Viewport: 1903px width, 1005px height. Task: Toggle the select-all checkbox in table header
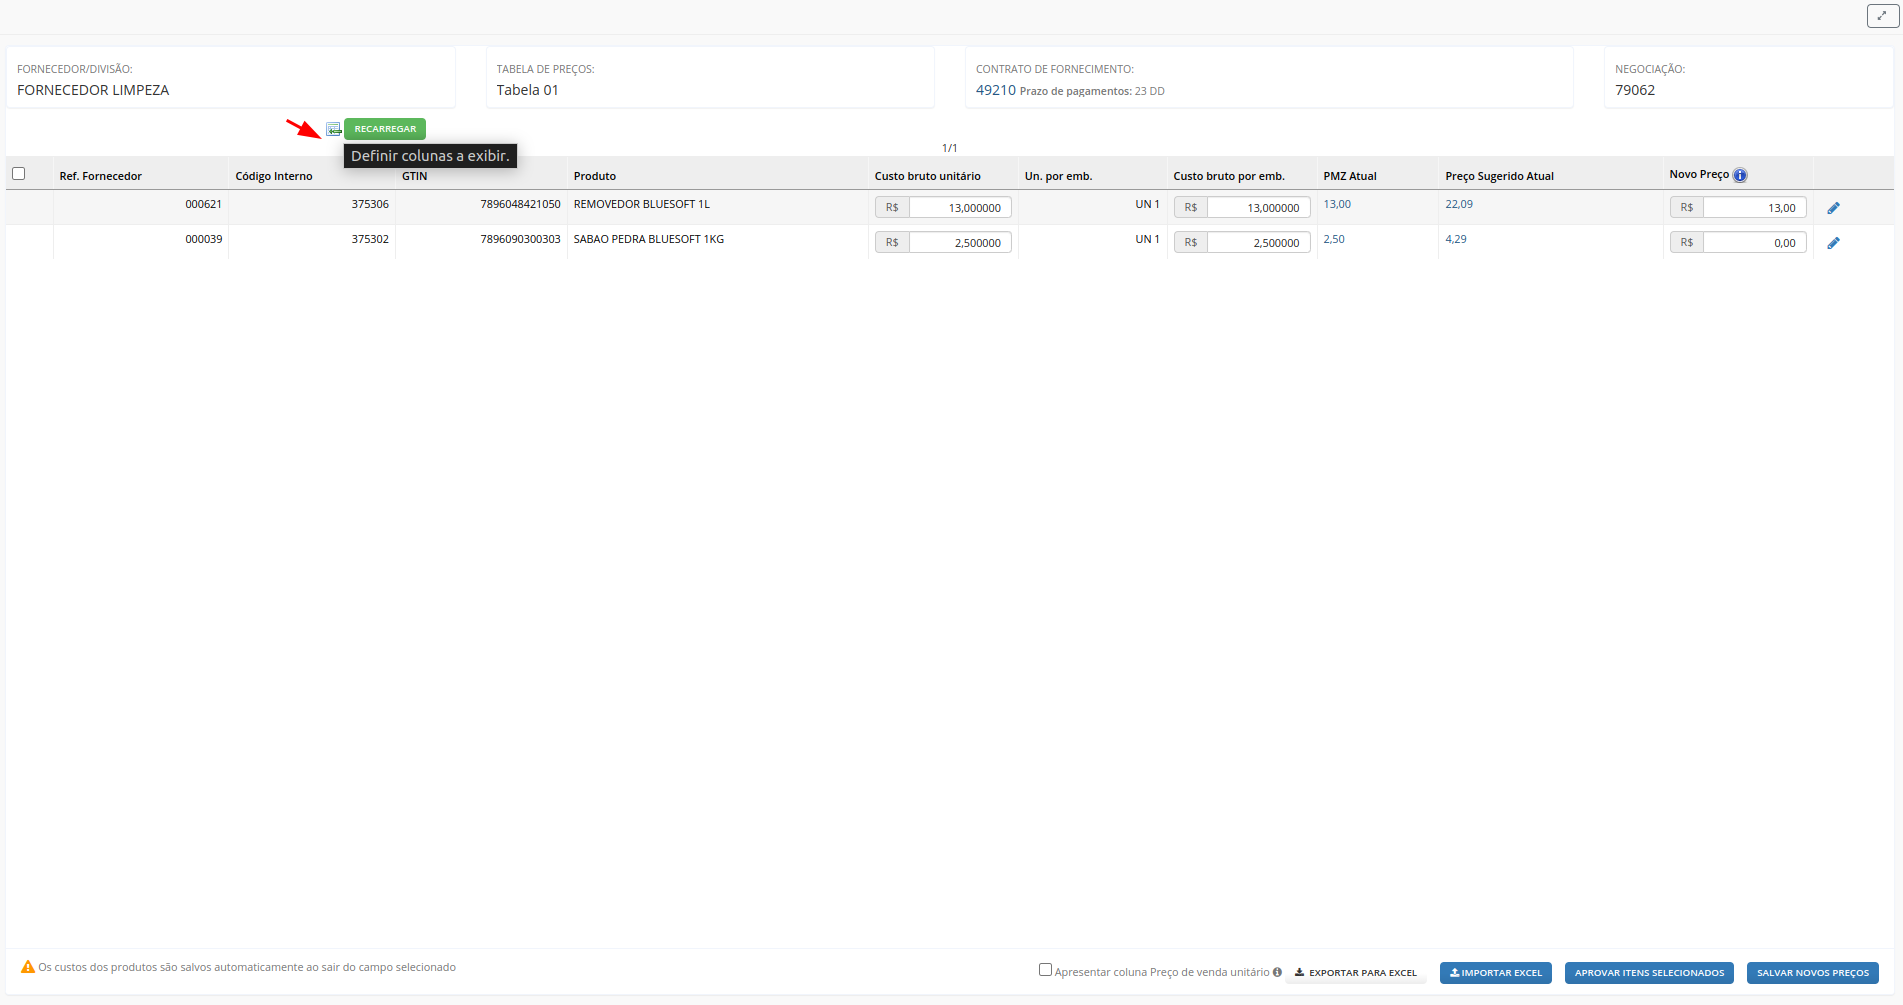(19, 174)
